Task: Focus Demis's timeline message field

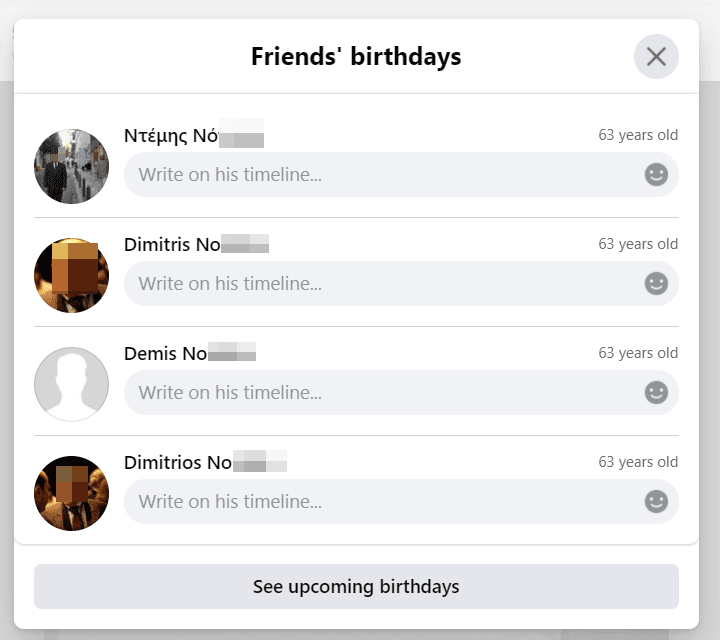Action: pos(401,393)
